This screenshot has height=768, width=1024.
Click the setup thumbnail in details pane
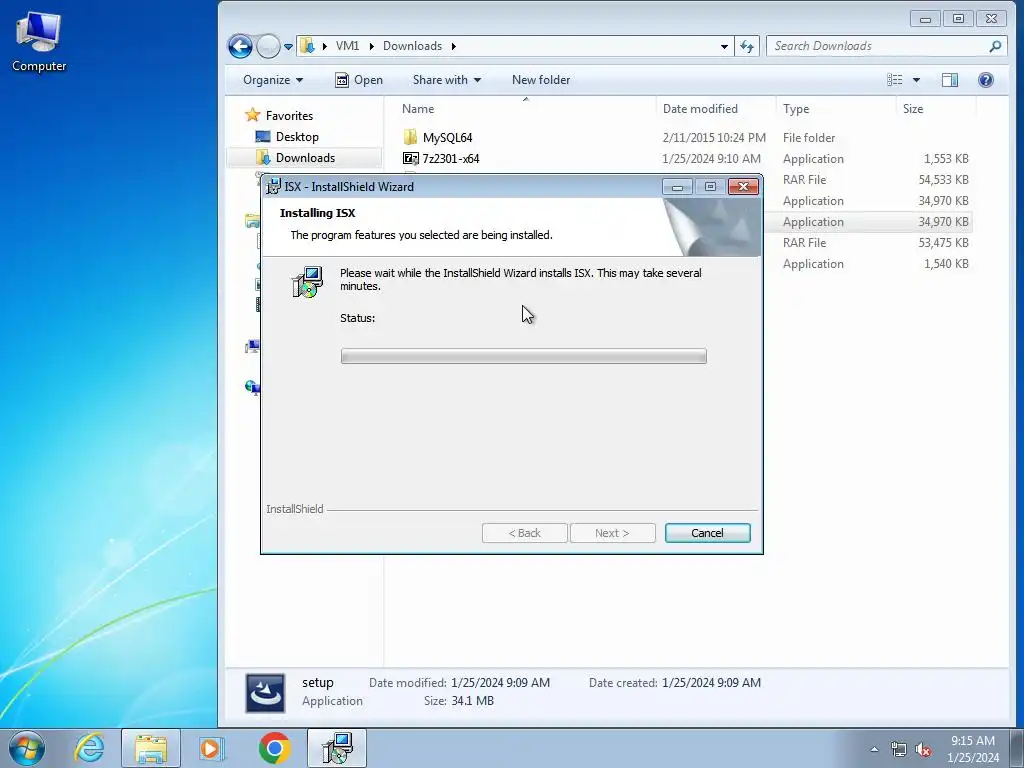[x=265, y=693]
